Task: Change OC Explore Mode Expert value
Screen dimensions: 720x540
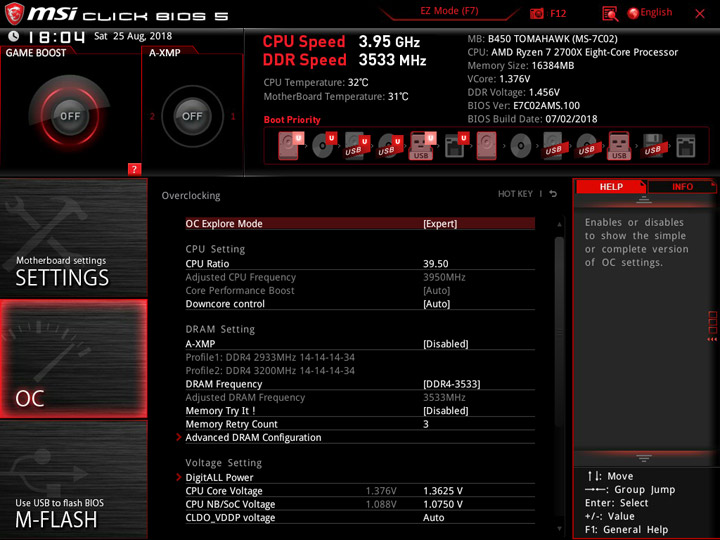Action: pos(440,224)
